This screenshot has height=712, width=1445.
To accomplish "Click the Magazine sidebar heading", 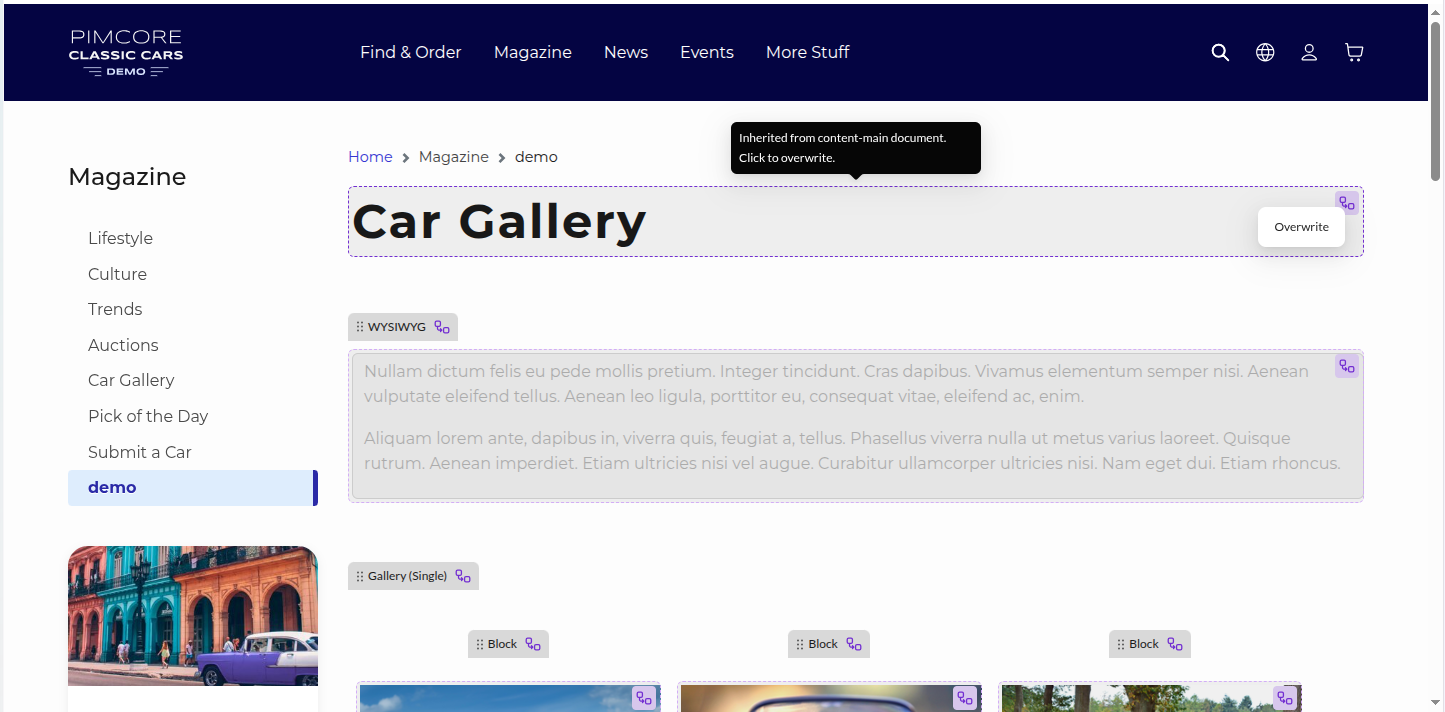I will coord(127,177).
